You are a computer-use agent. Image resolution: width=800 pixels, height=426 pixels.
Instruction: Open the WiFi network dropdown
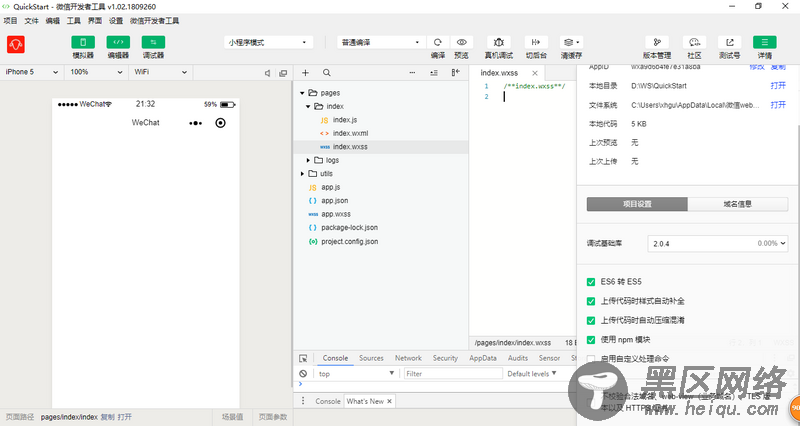[x=161, y=72]
